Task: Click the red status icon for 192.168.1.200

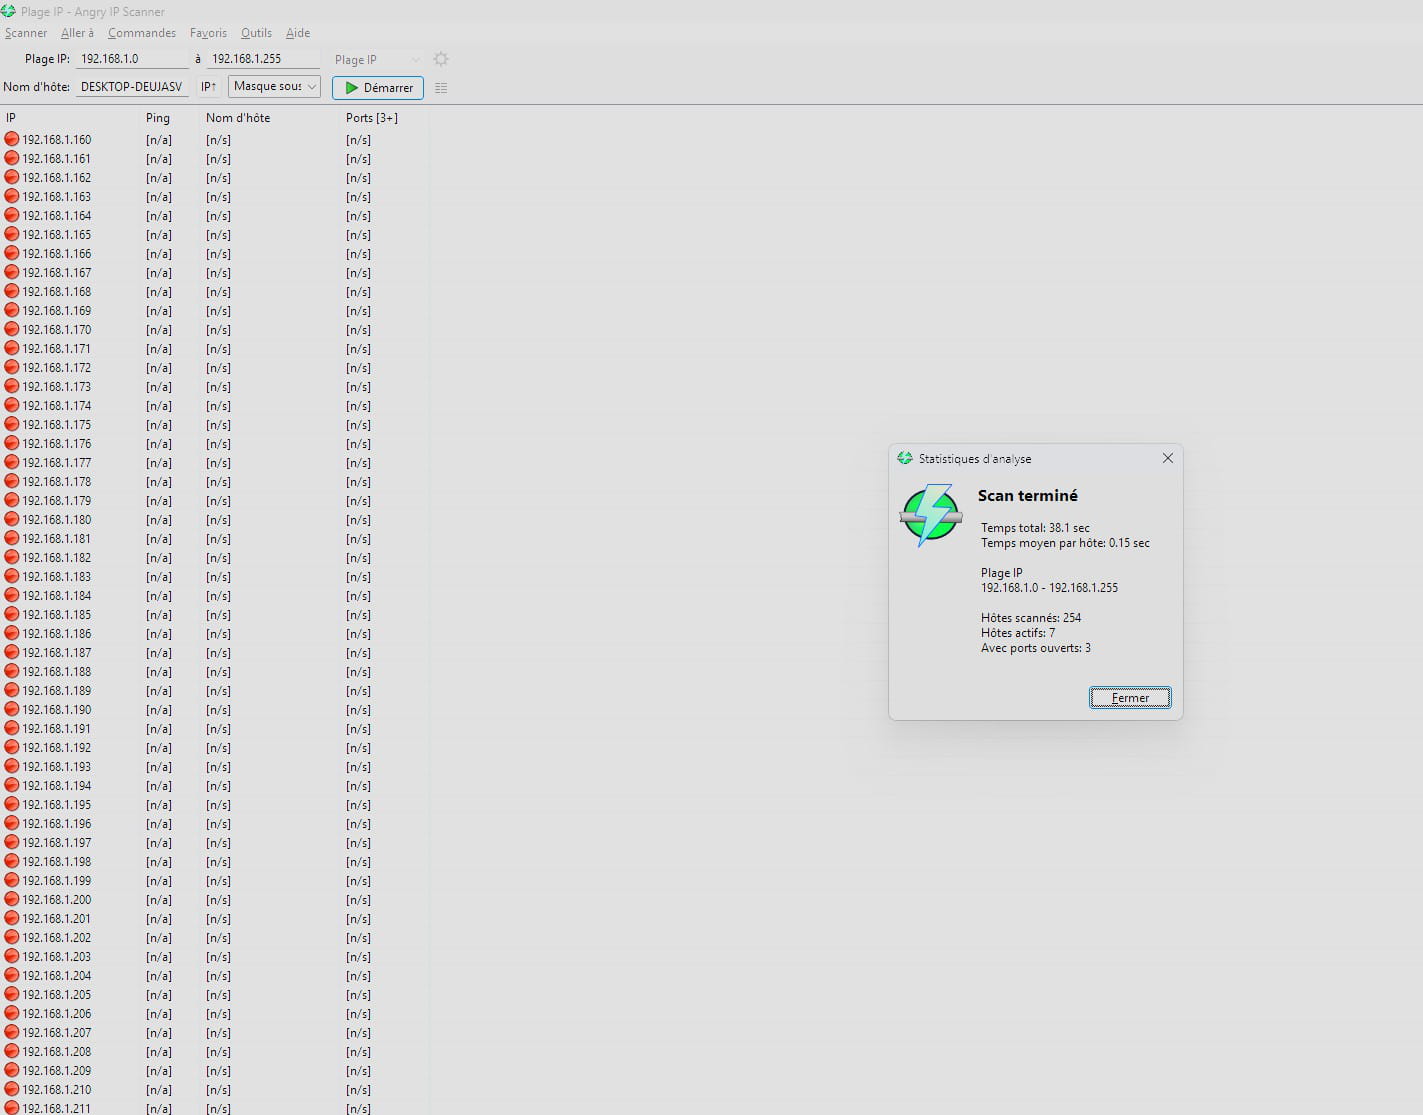Action: pos(12,900)
